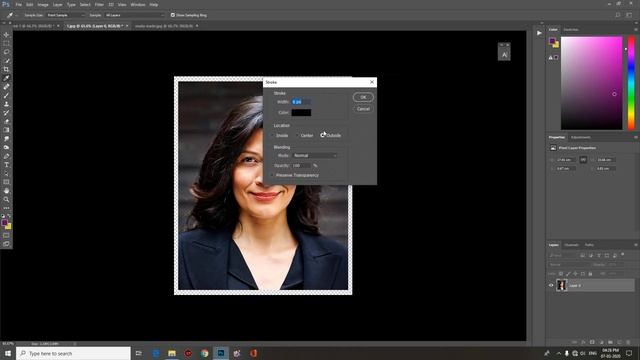Click the stroke Width input field
The image size is (640, 360).
(301, 102)
